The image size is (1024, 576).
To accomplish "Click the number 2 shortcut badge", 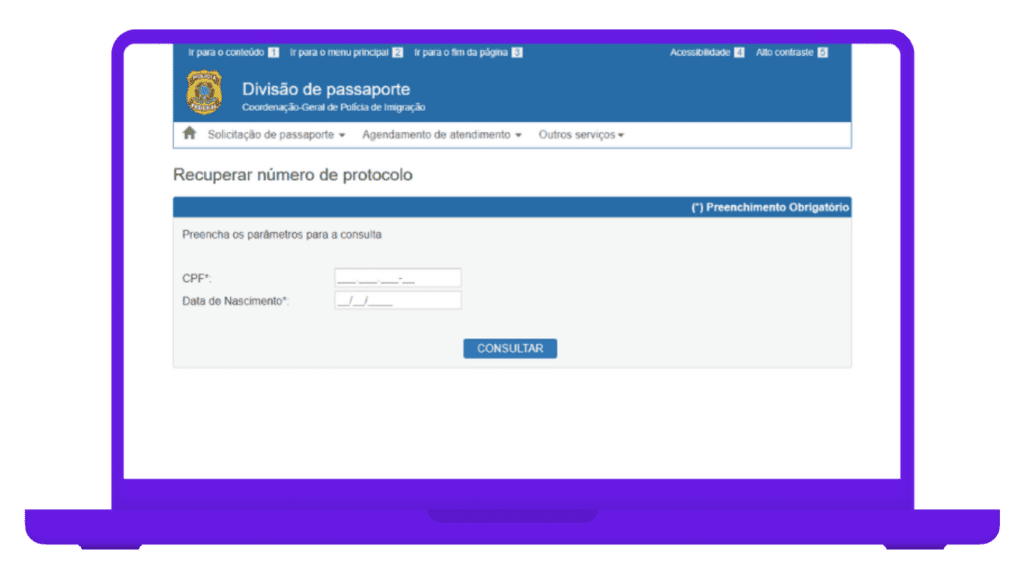I will [x=397, y=53].
